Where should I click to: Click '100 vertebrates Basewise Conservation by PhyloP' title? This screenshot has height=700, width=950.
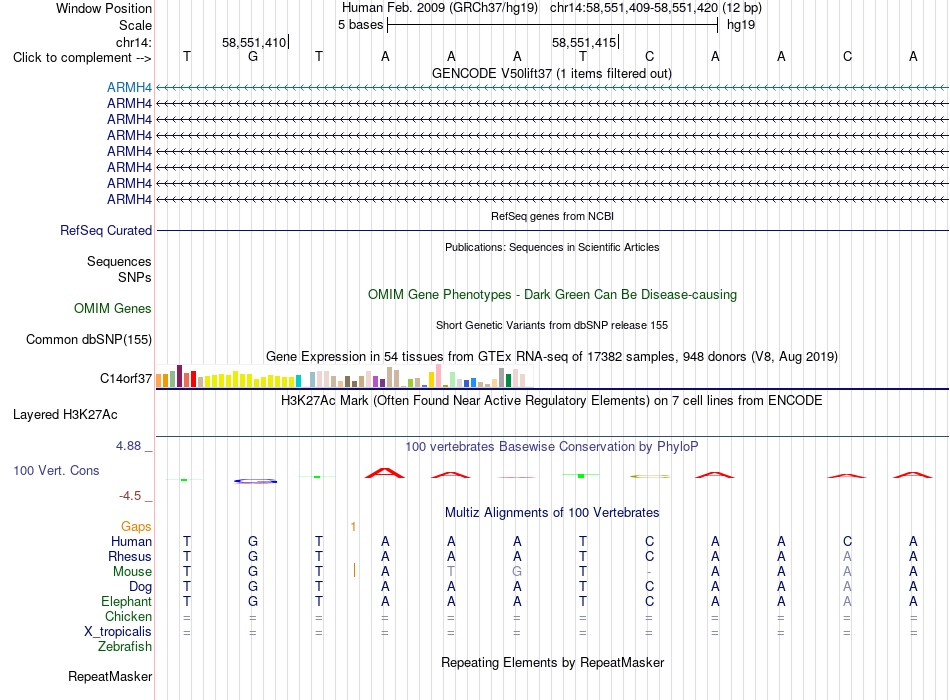click(552, 447)
